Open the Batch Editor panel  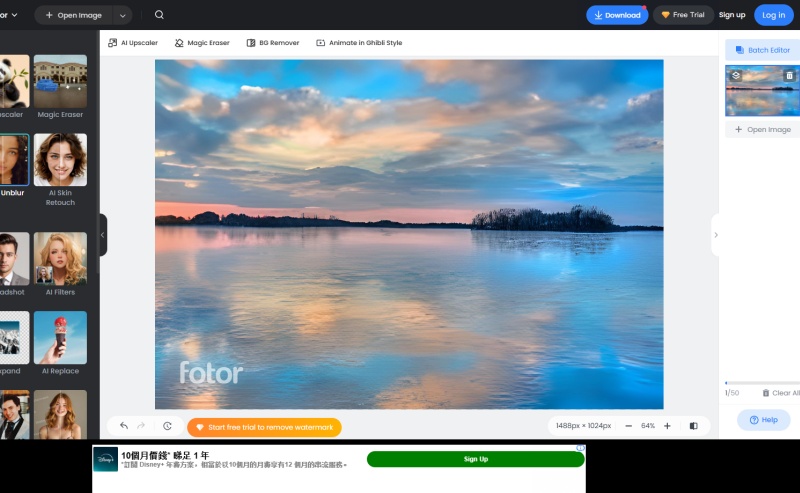[763, 50]
